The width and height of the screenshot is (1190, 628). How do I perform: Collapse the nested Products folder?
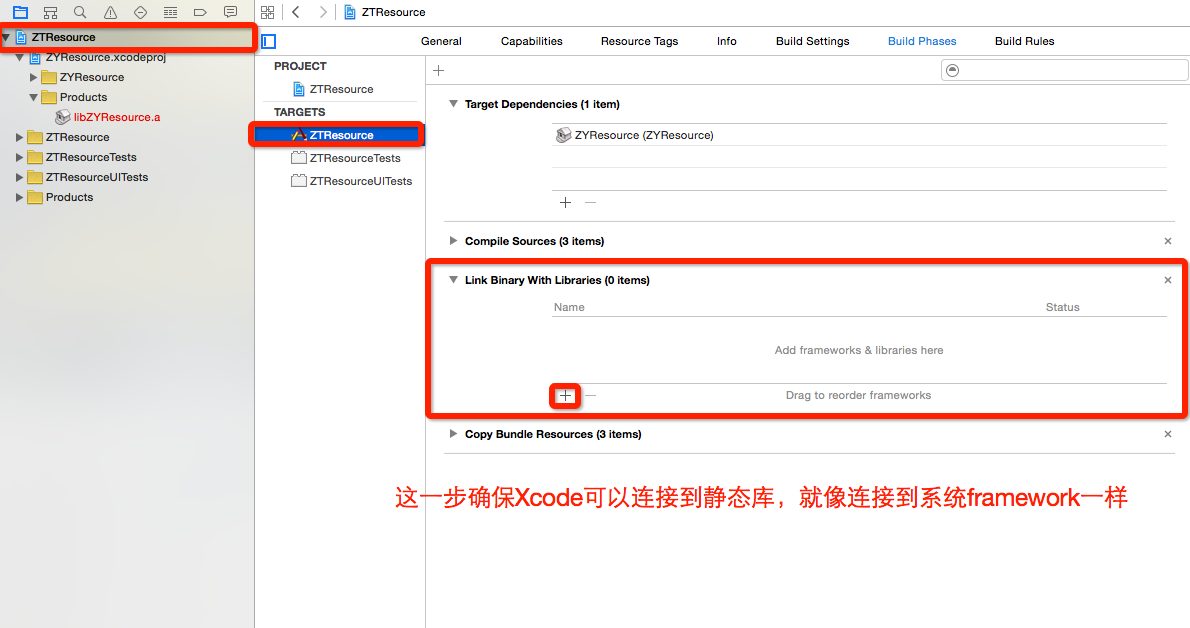coord(33,97)
